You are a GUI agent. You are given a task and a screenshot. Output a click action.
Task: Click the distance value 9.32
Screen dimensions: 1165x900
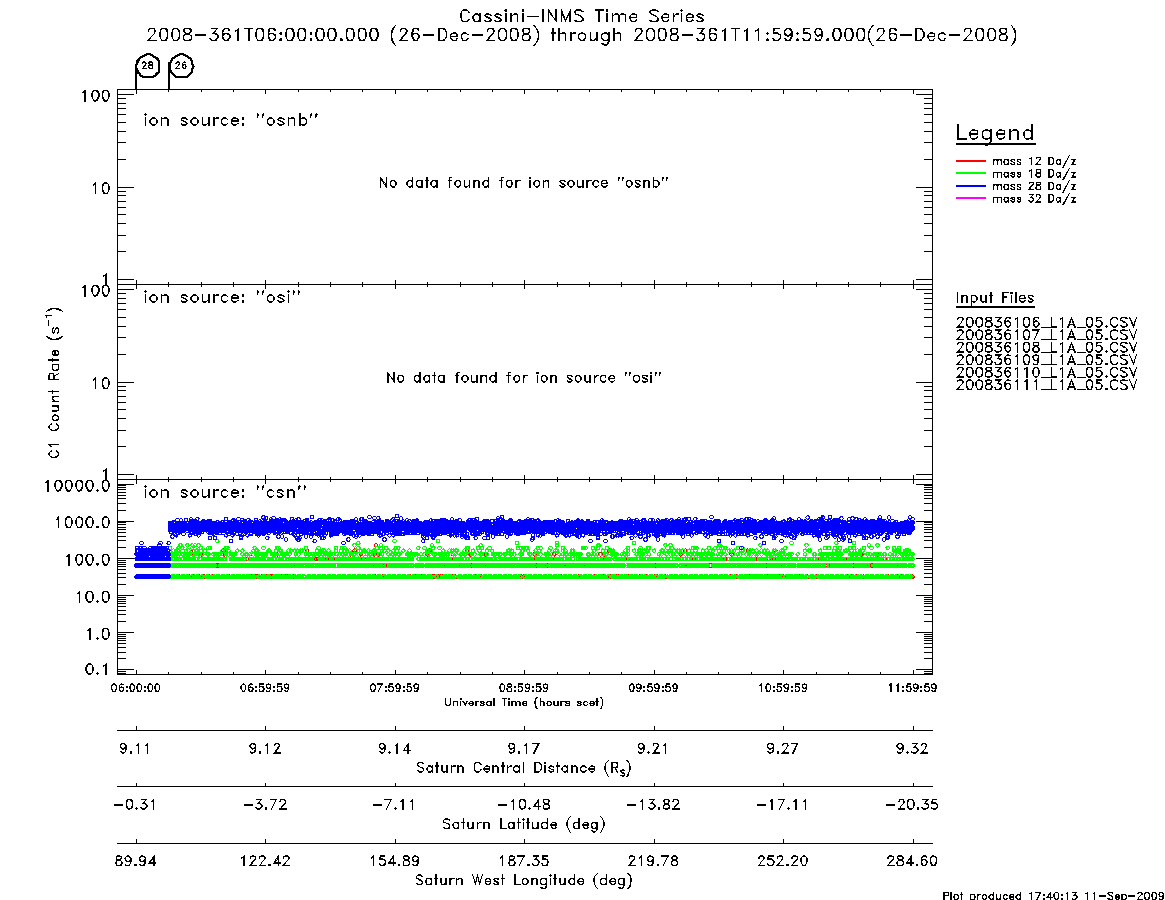click(912, 748)
